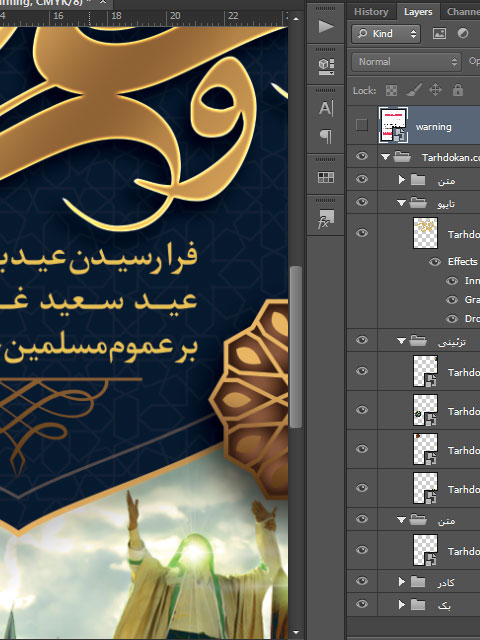Open the Styles fx panel icon

pyautogui.click(x=326, y=219)
